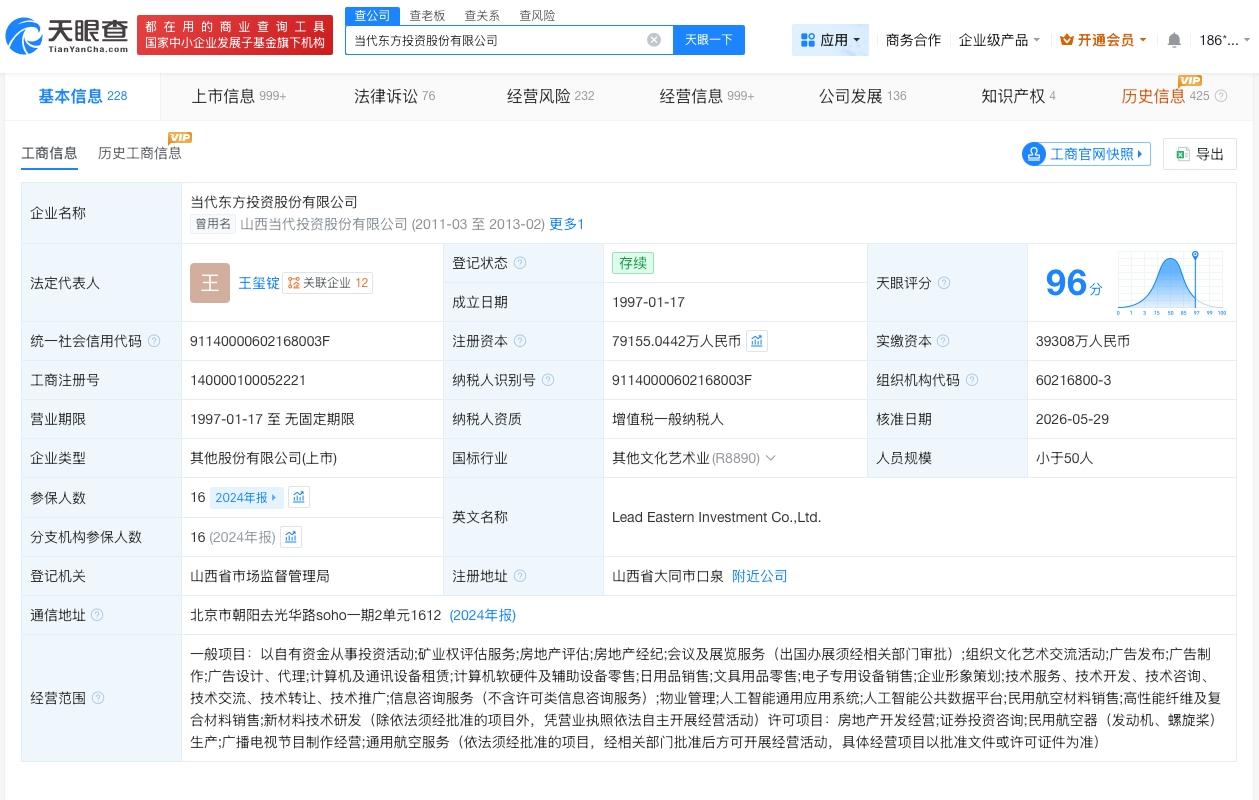The image size is (1259, 800).
Task: Open the 注册资本 chart icon
Action: [757, 341]
